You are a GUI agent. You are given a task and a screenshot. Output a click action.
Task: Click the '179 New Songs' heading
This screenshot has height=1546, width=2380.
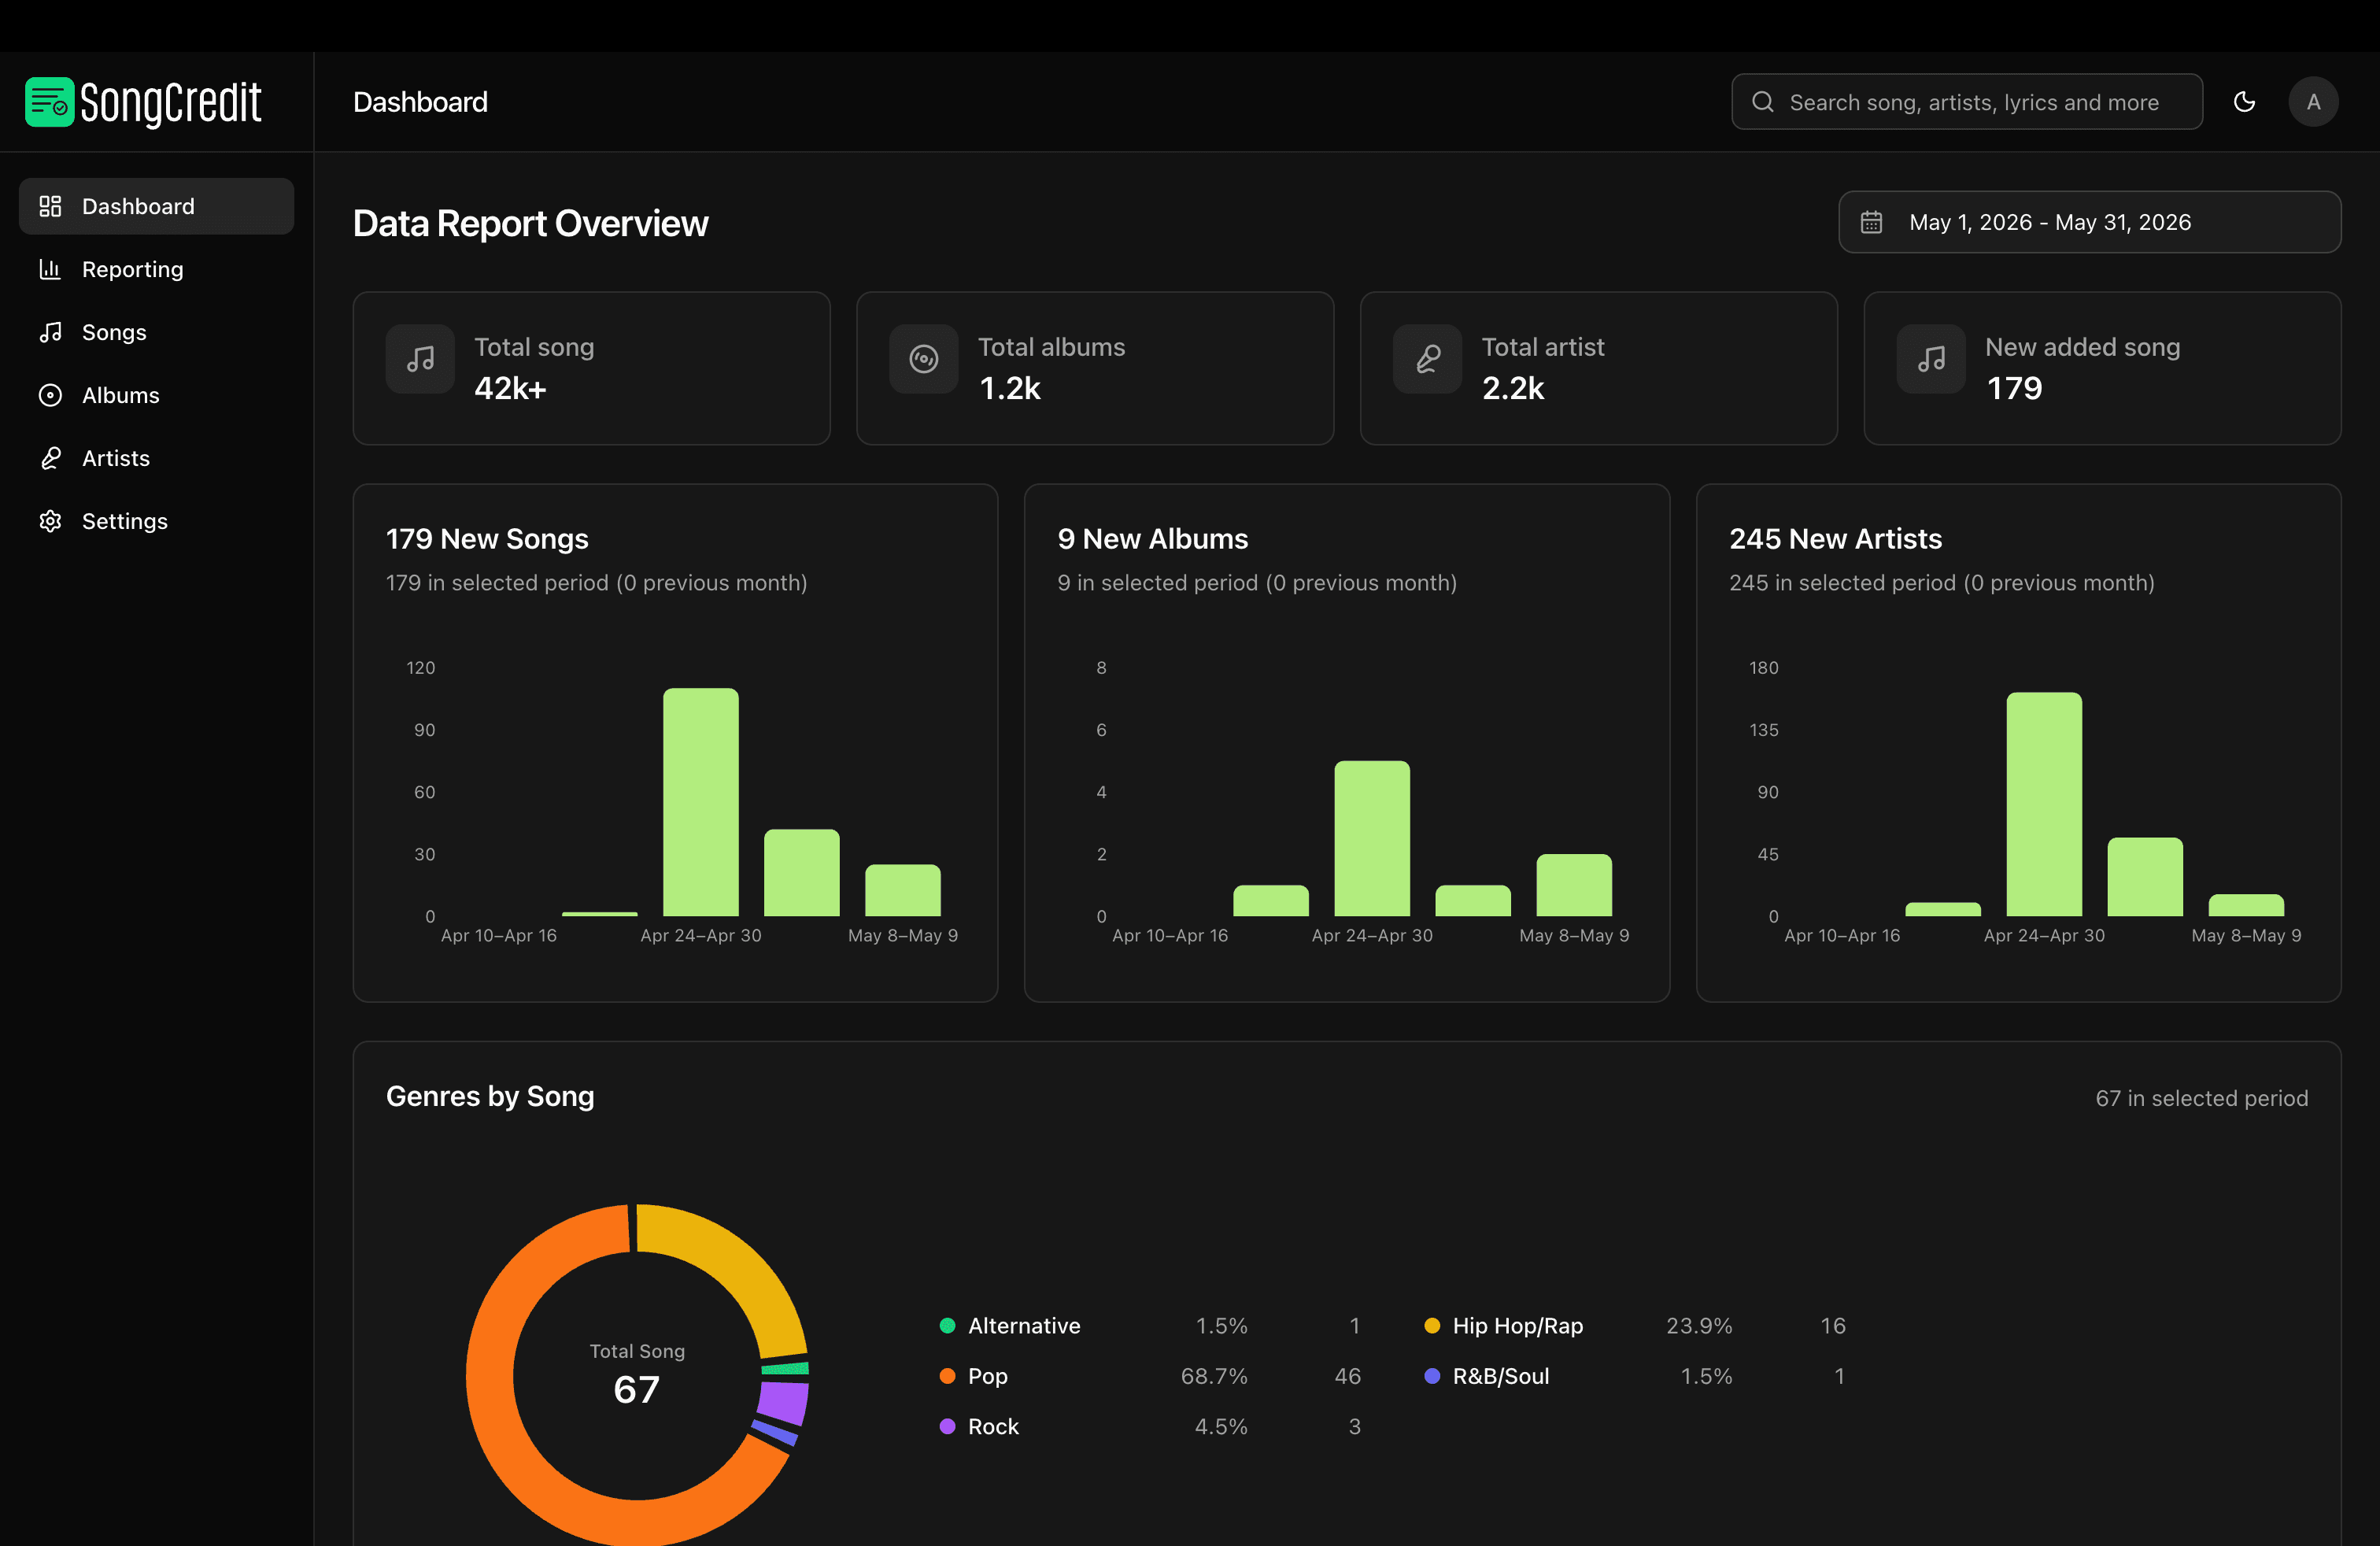coord(487,539)
